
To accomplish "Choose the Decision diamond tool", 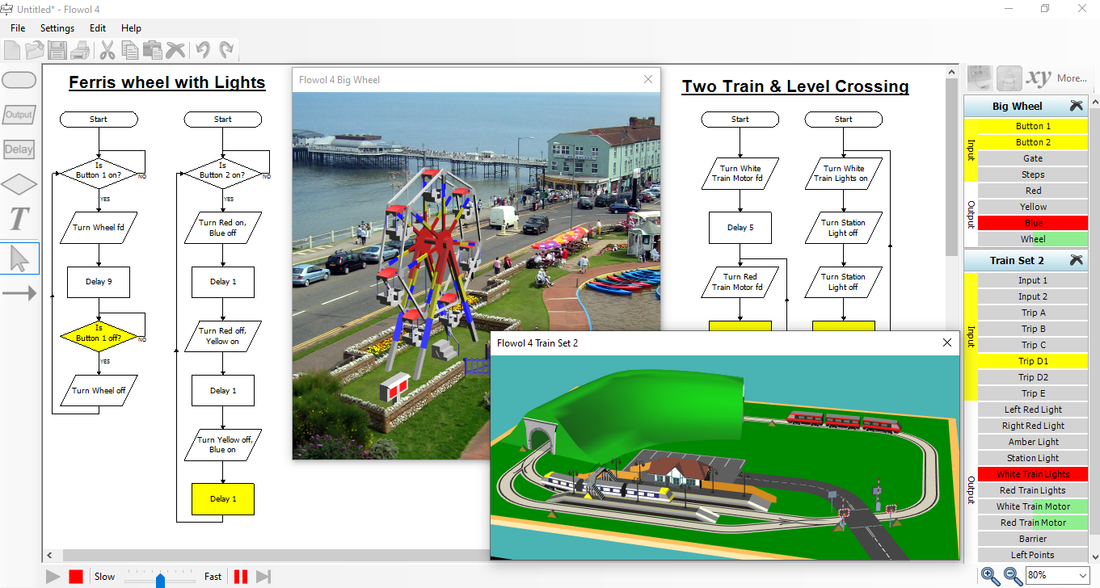I will pyautogui.click(x=19, y=185).
